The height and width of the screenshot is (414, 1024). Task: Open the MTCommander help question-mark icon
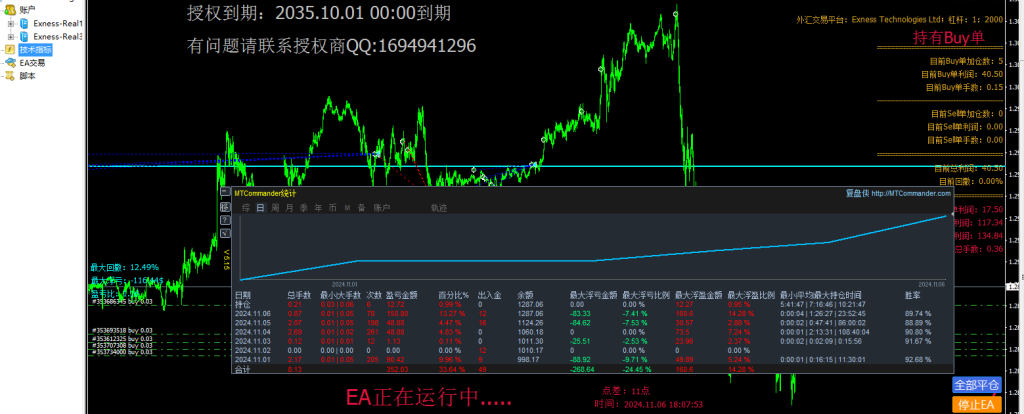[x=226, y=219]
